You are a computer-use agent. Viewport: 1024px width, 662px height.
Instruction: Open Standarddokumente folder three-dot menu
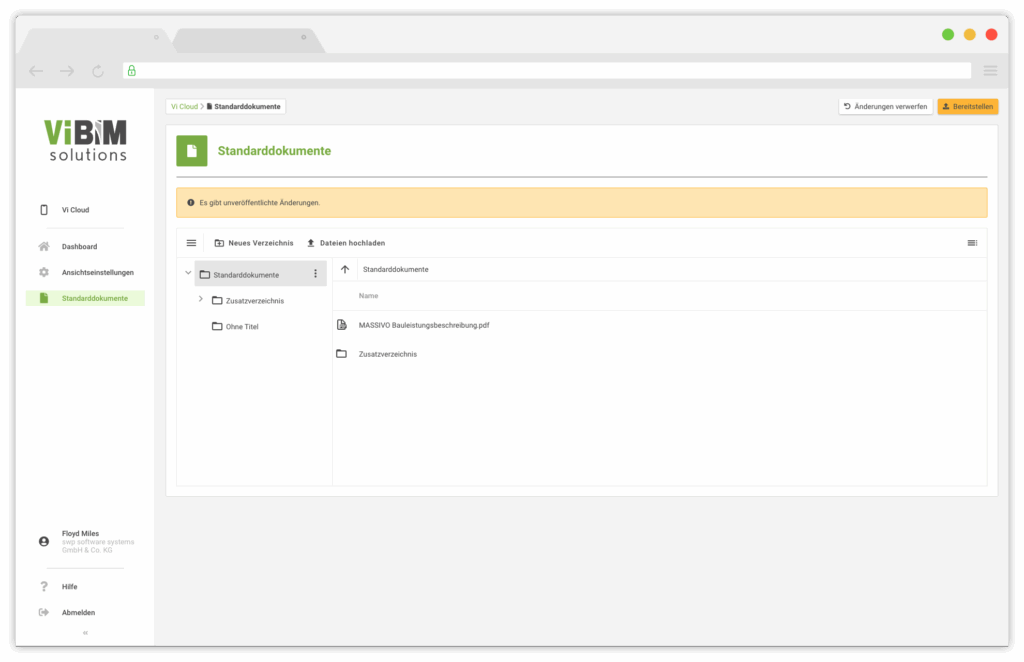(315, 274)
